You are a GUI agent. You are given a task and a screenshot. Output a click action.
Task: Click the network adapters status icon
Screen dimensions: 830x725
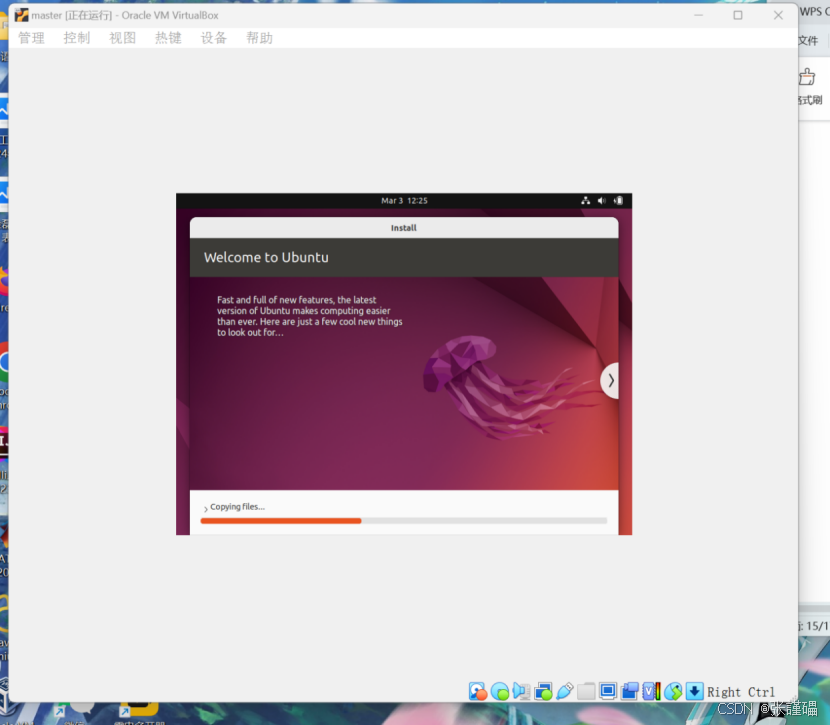pos(543,691)
